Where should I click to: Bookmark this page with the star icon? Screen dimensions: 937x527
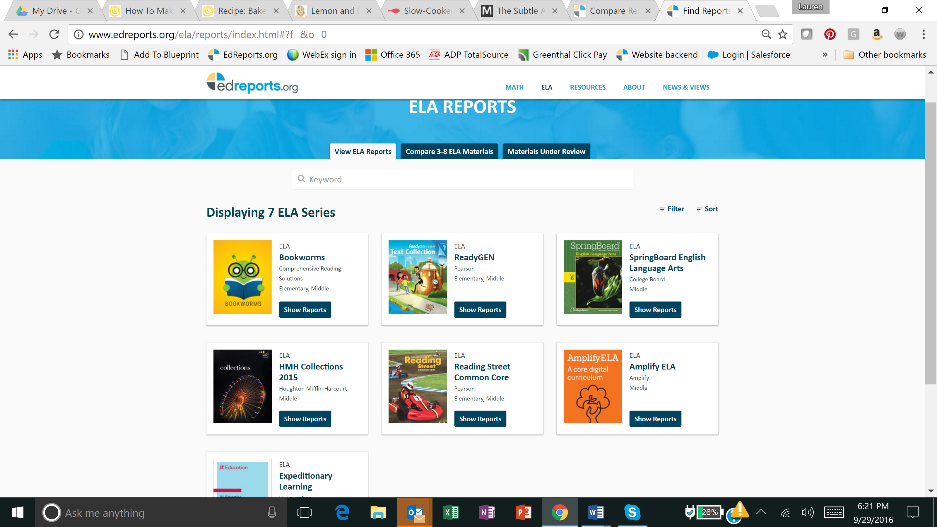[783, 34]
